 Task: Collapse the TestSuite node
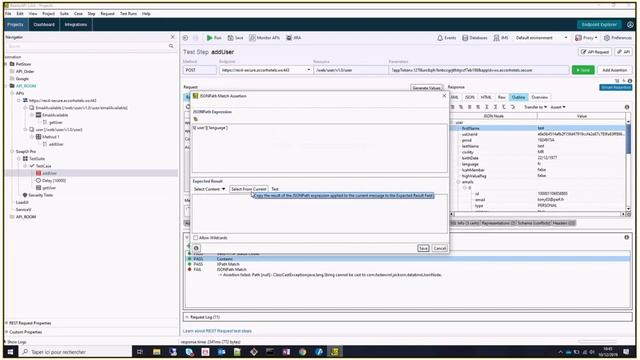(x=19, y=158)
